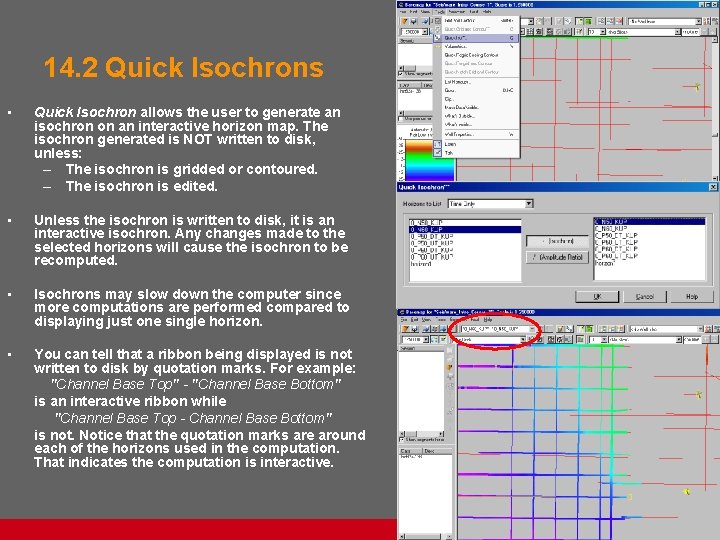Expand dropdown below the circled horizon box
The image size is (720, 540).
(x=523, y=340)
